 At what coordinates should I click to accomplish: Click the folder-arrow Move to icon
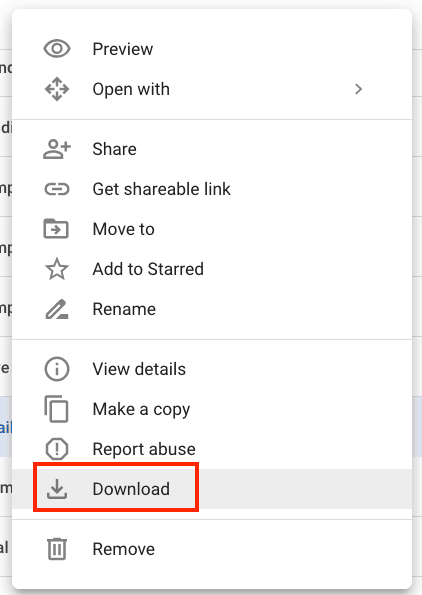click(56, 228)
